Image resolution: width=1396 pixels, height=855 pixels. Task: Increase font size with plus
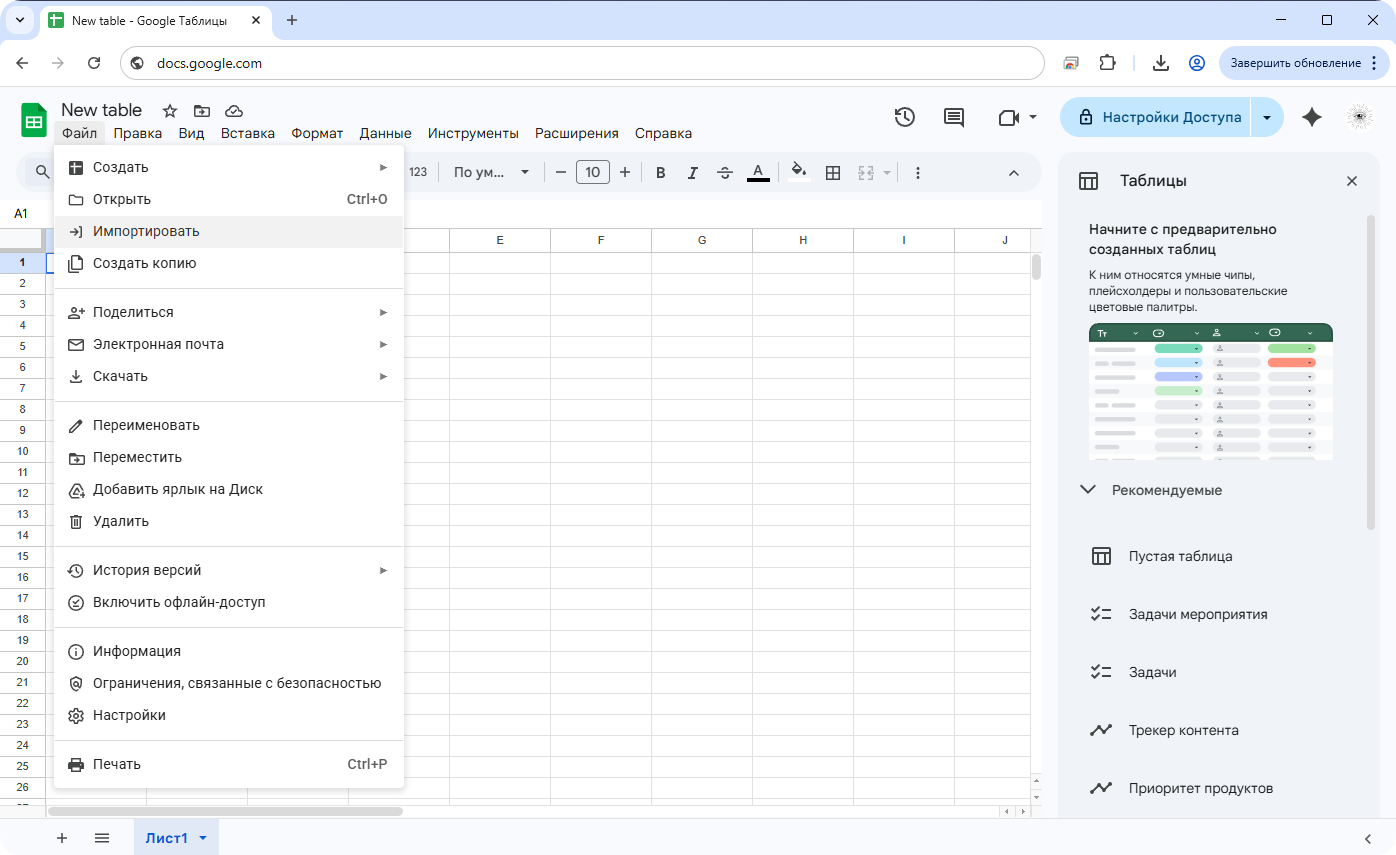pos(625,173)
